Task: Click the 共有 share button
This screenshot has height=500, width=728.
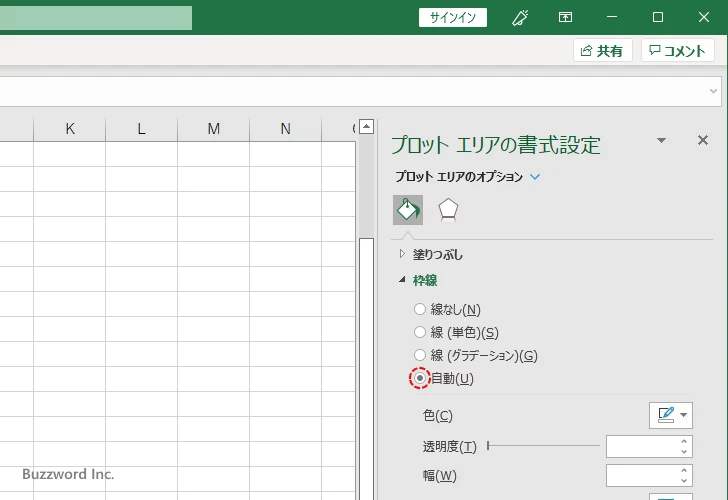Action: point(603,50)
